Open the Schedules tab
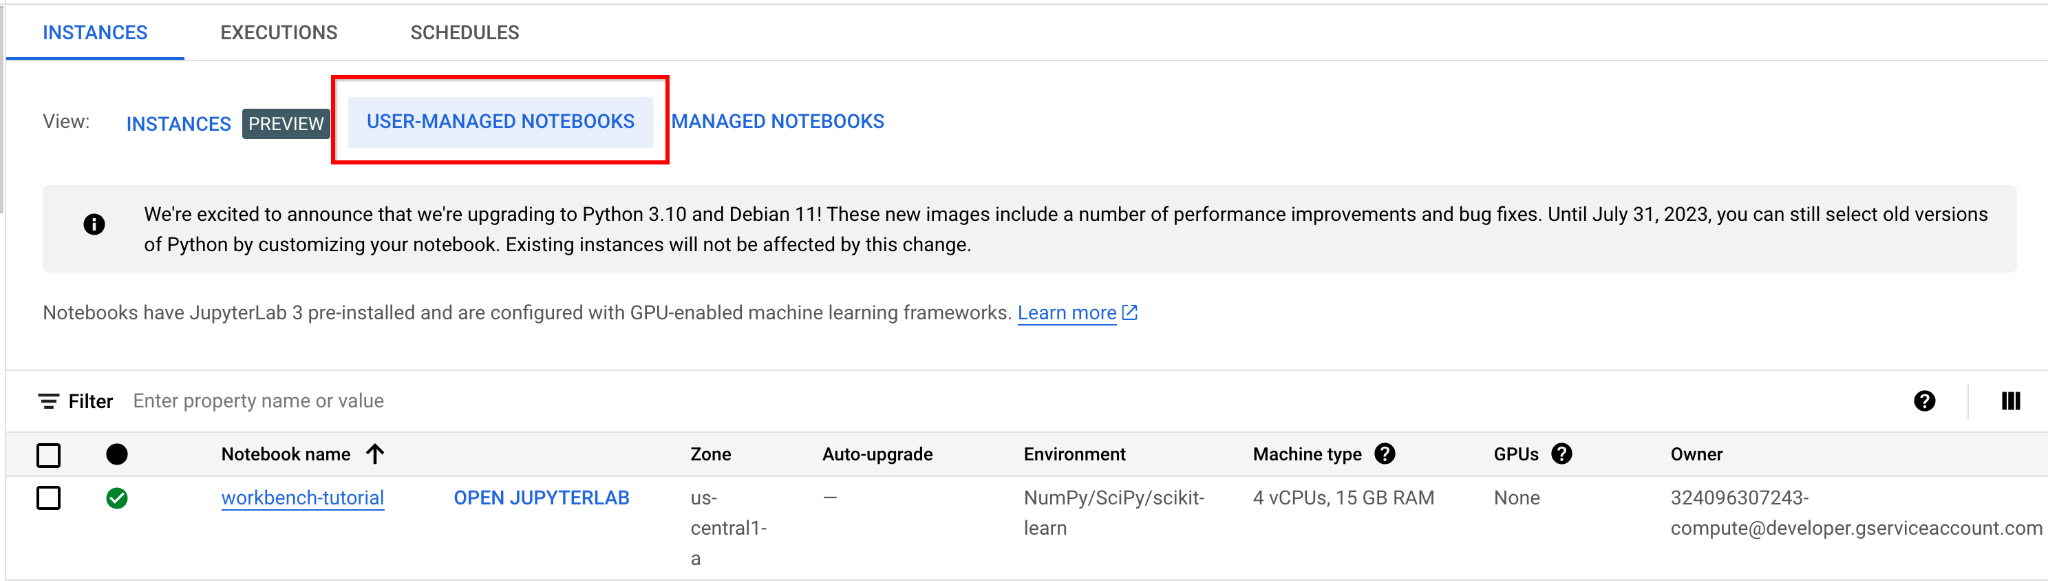2048x581 pixels. 465,33
